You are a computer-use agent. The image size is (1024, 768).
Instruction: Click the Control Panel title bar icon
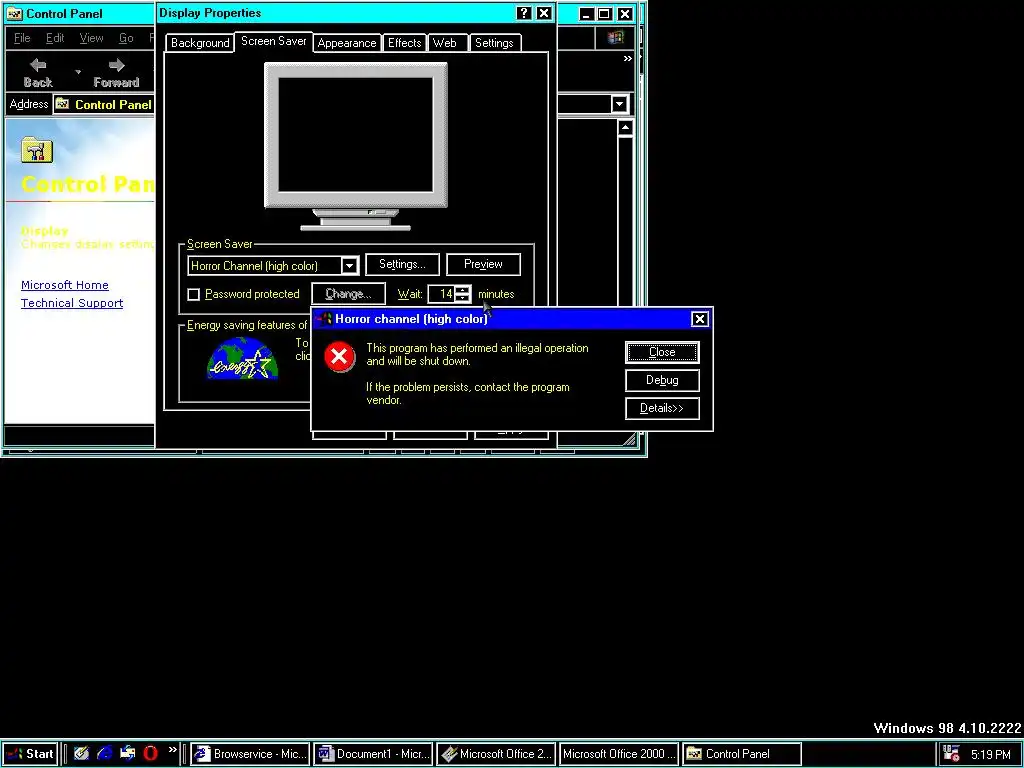coord(14,14)
